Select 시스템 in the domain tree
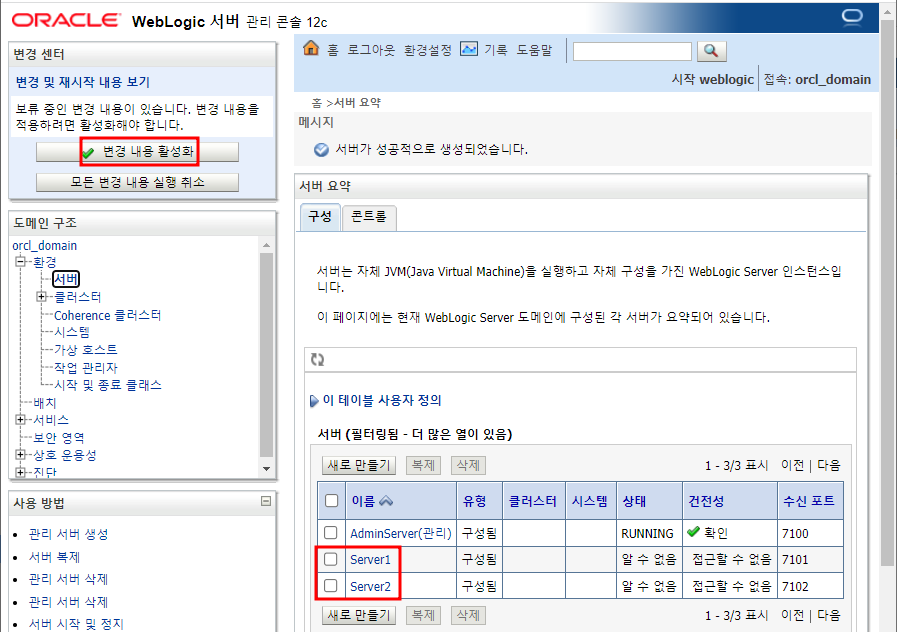The height and width of the screenshot is (632, 897). tap(72, 332)
